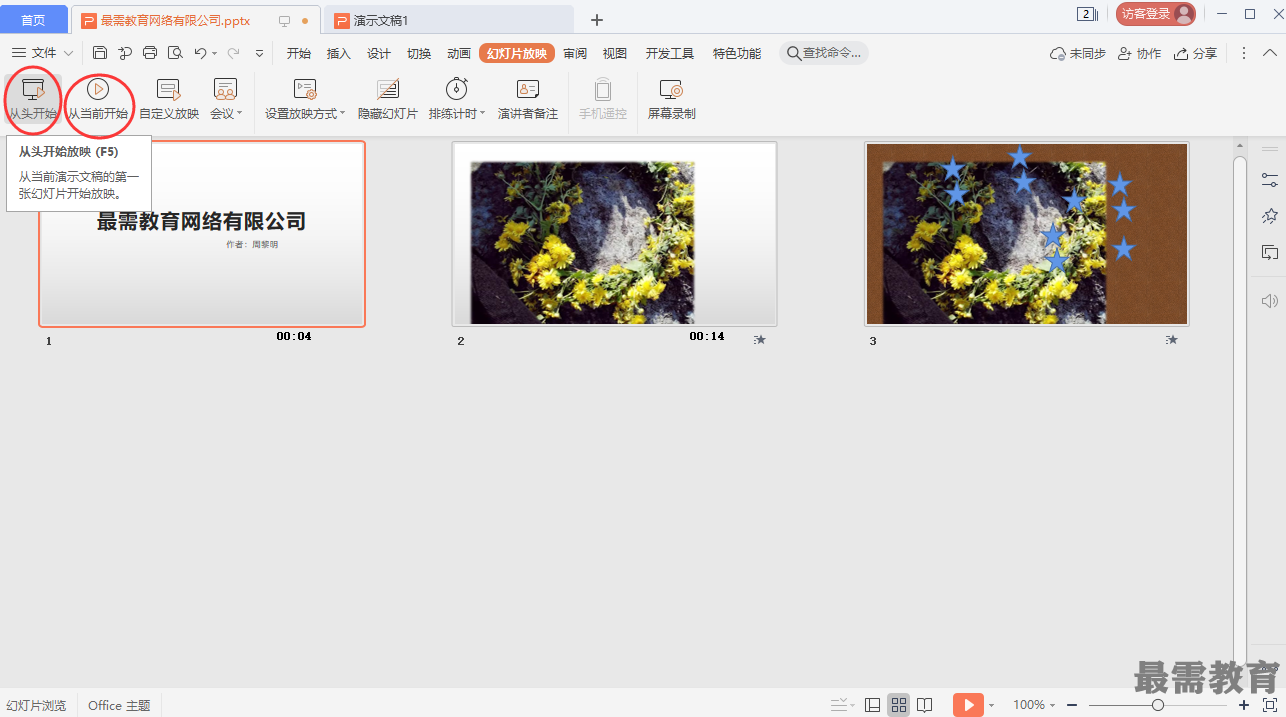Click the animation star under slide 2

[x=760, y=340]
